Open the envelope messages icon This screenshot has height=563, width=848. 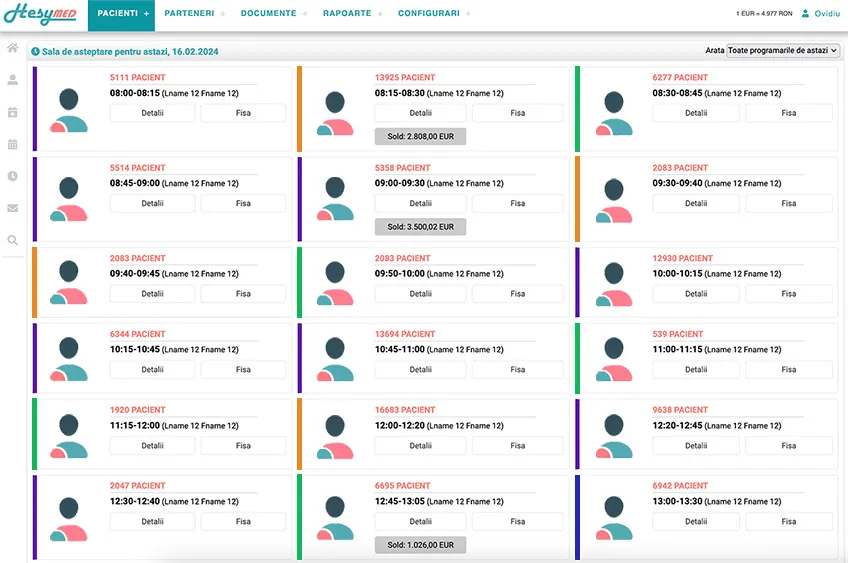(12, 208)
